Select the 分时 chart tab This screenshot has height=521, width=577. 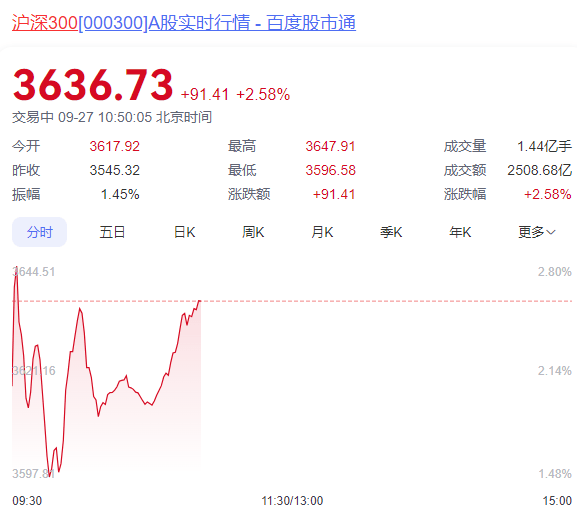point(39,232)
